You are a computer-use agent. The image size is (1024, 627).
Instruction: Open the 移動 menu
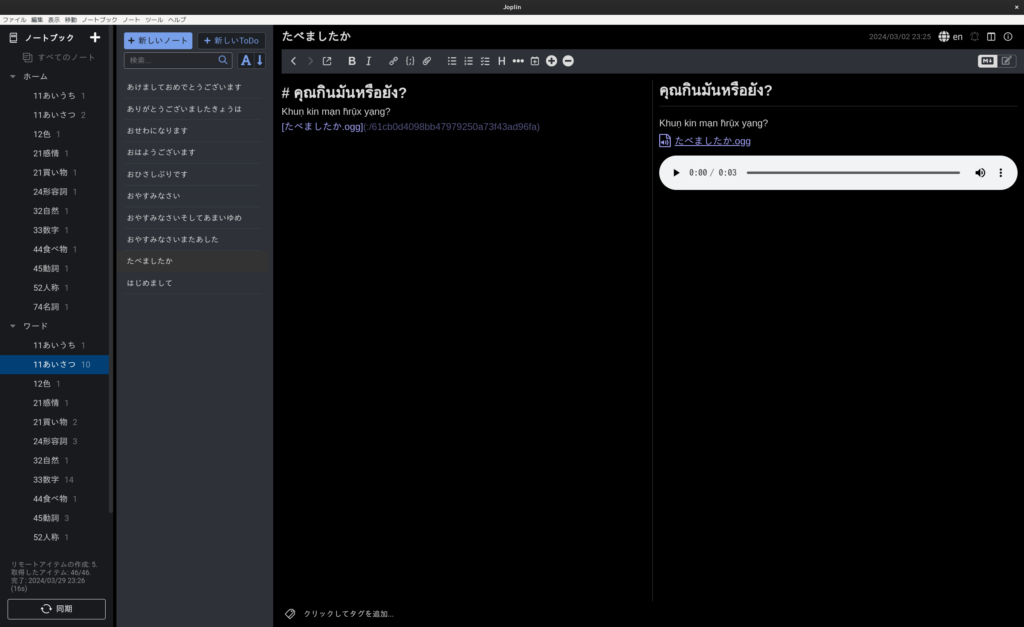click(x=71, y=20)
